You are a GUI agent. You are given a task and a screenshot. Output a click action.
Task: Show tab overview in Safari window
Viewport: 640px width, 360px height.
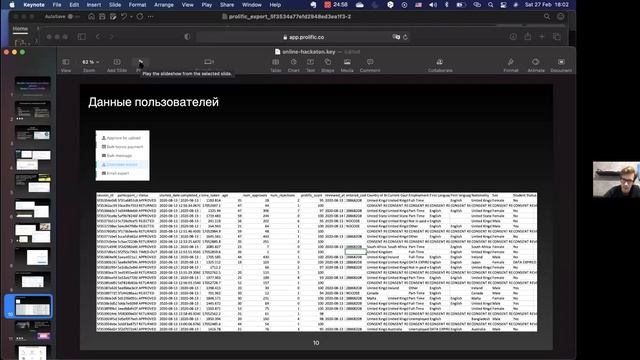coord(557,37)
